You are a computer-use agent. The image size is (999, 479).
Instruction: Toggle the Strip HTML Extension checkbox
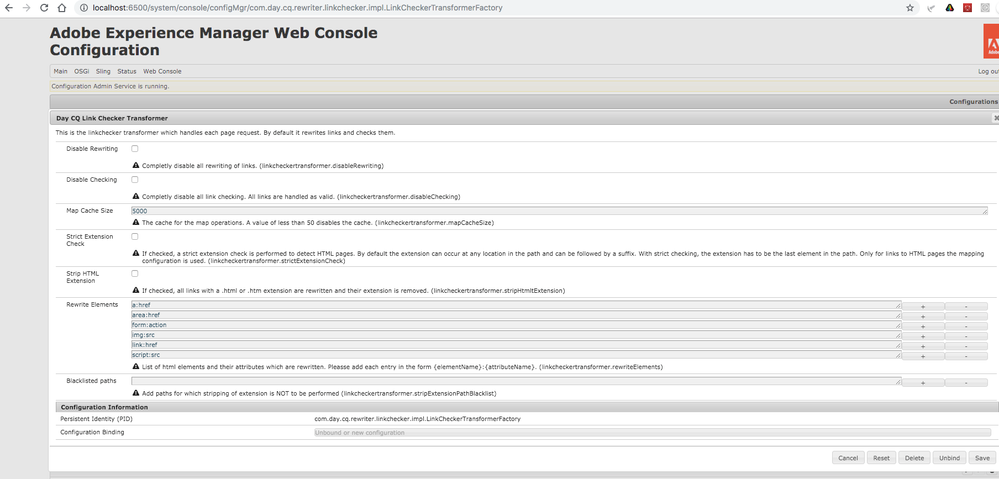[135, 273]
